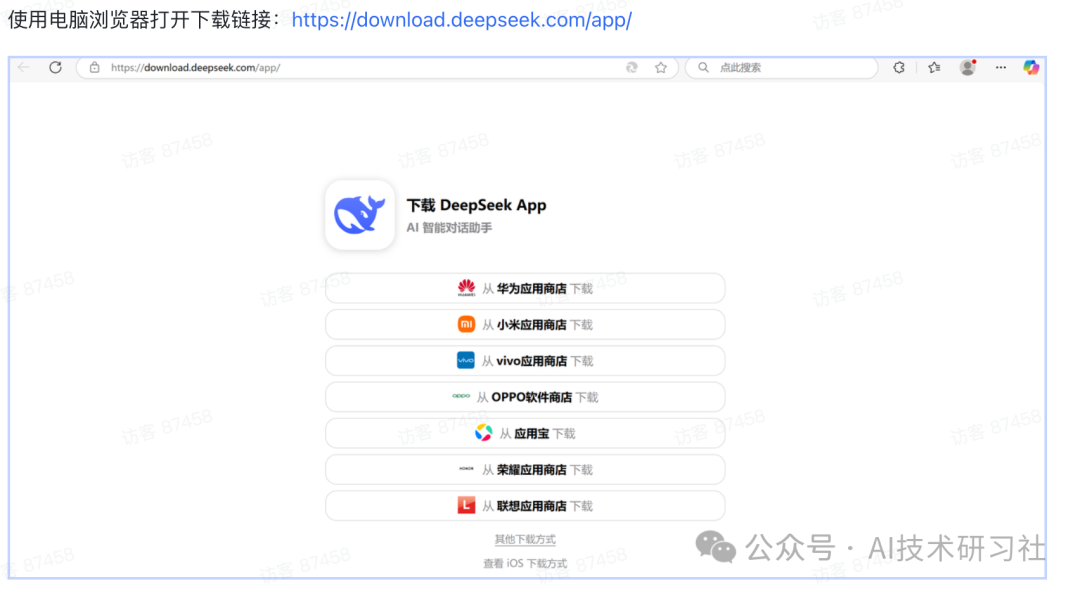Click the Lenovo red L icon
Screen dimensions: 1080x591
coord(466,506)
